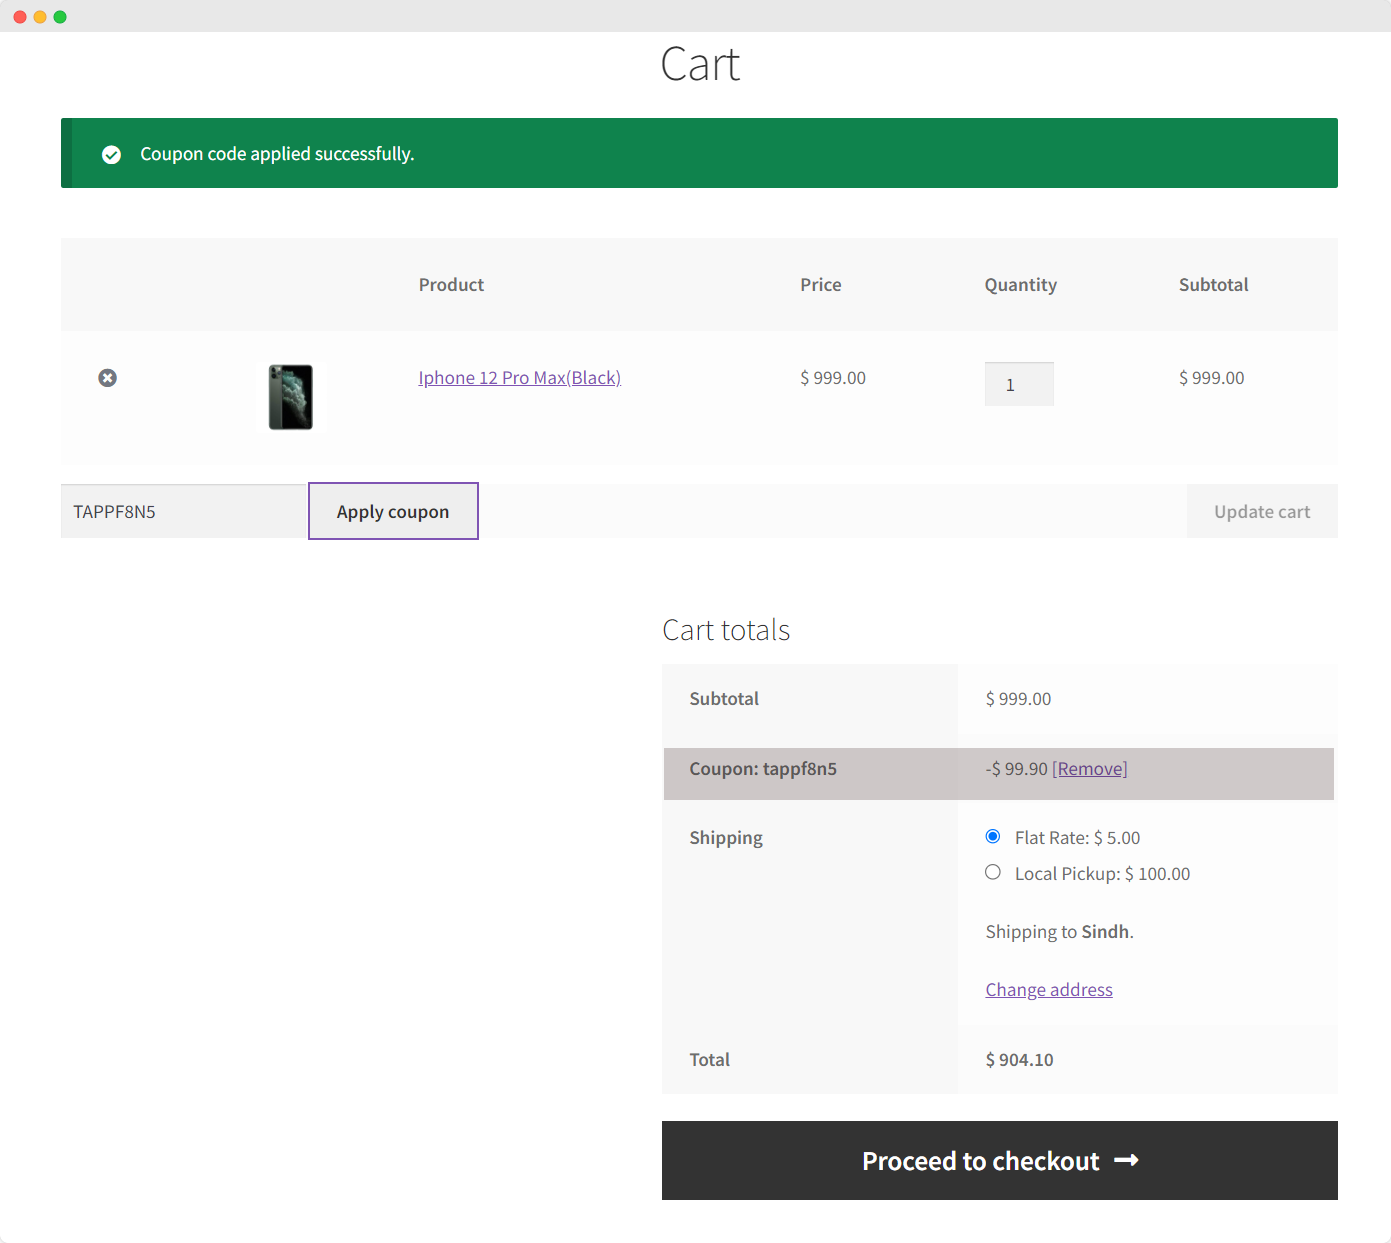
Task: Maximize the window using green button
Action: pos(60,17)
